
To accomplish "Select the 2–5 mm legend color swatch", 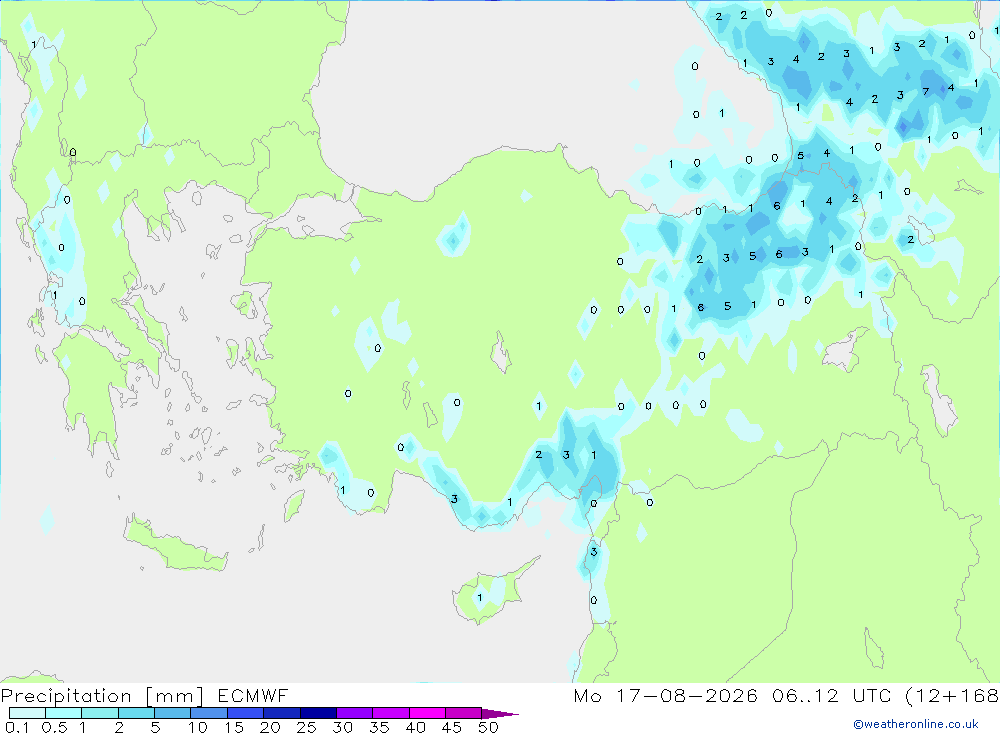I will click(x=136, y=713).
